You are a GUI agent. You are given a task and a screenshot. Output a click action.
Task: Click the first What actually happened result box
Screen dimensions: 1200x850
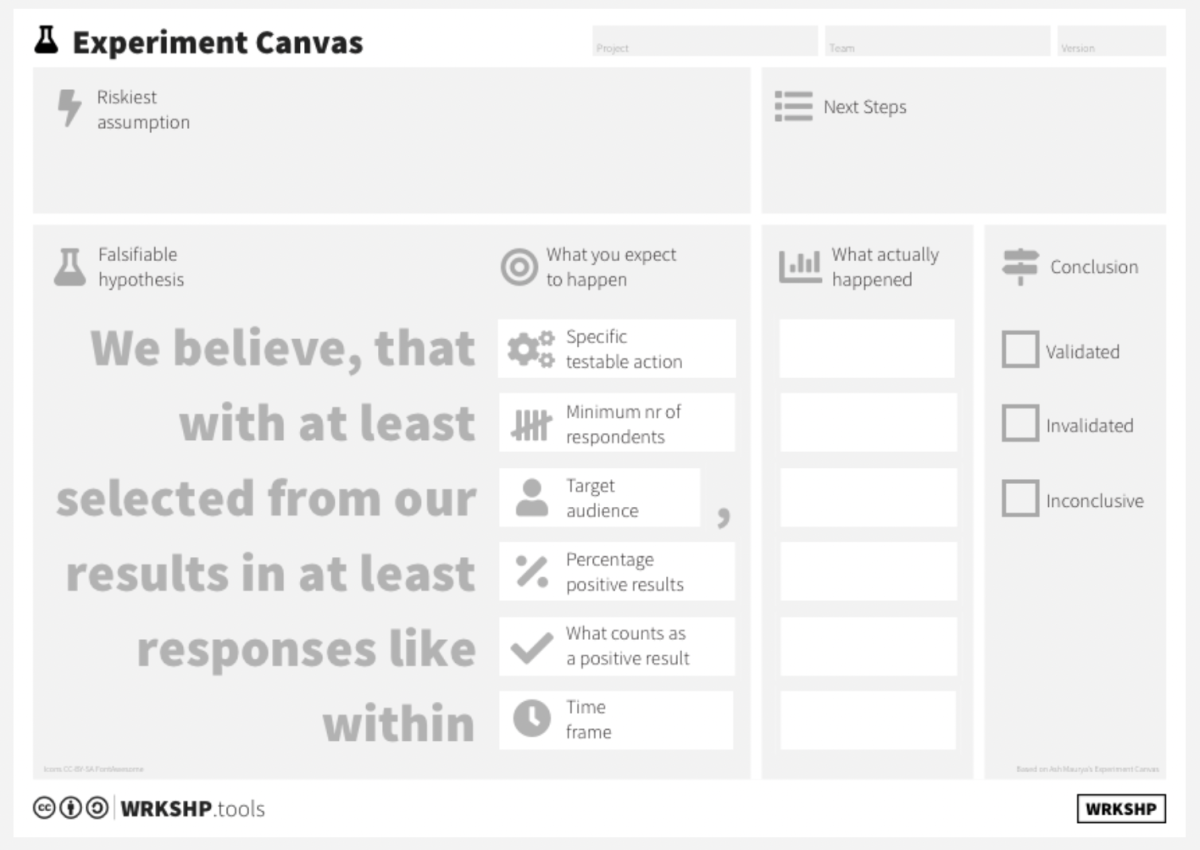coord(867,349)
